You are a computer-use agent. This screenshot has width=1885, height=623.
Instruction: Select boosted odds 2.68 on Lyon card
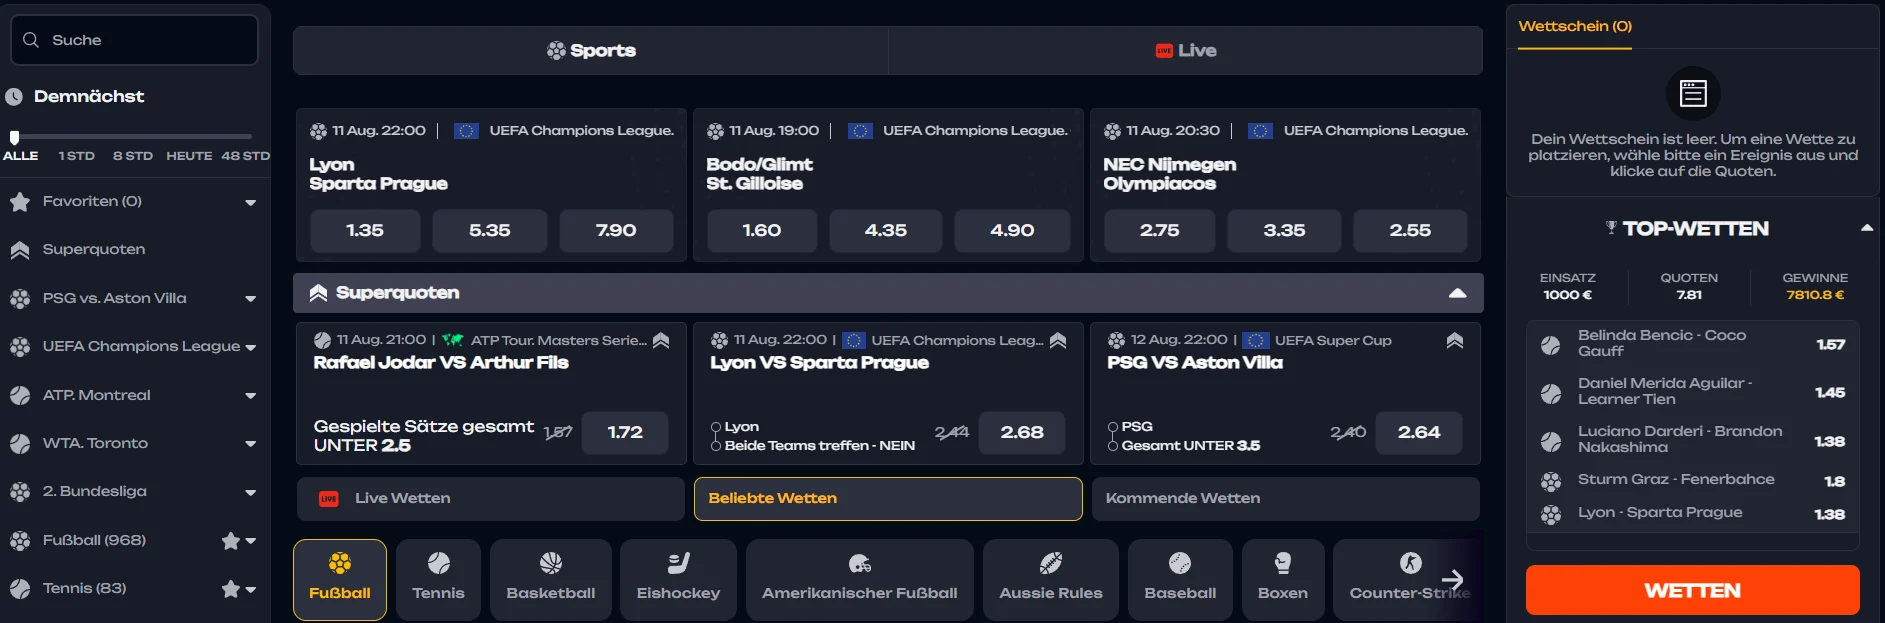1022,433
